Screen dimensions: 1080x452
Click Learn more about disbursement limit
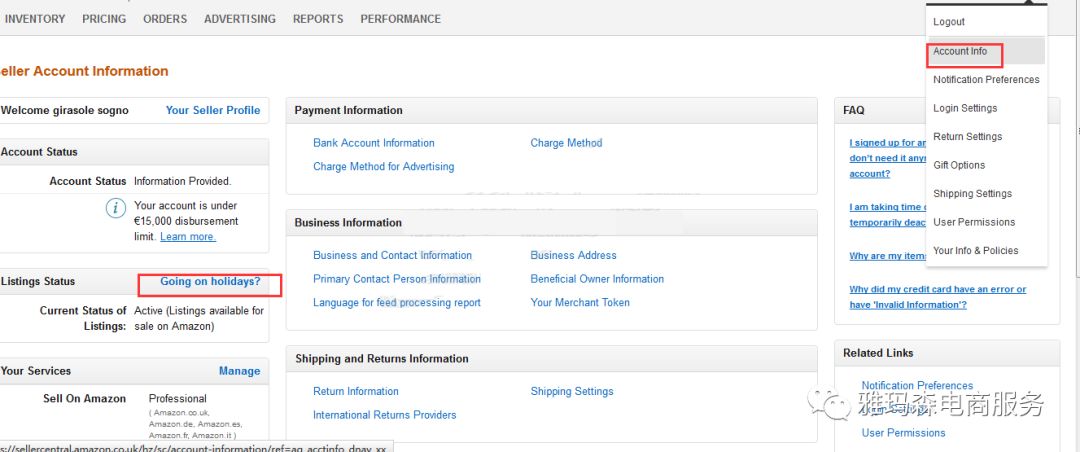point(188,236)
